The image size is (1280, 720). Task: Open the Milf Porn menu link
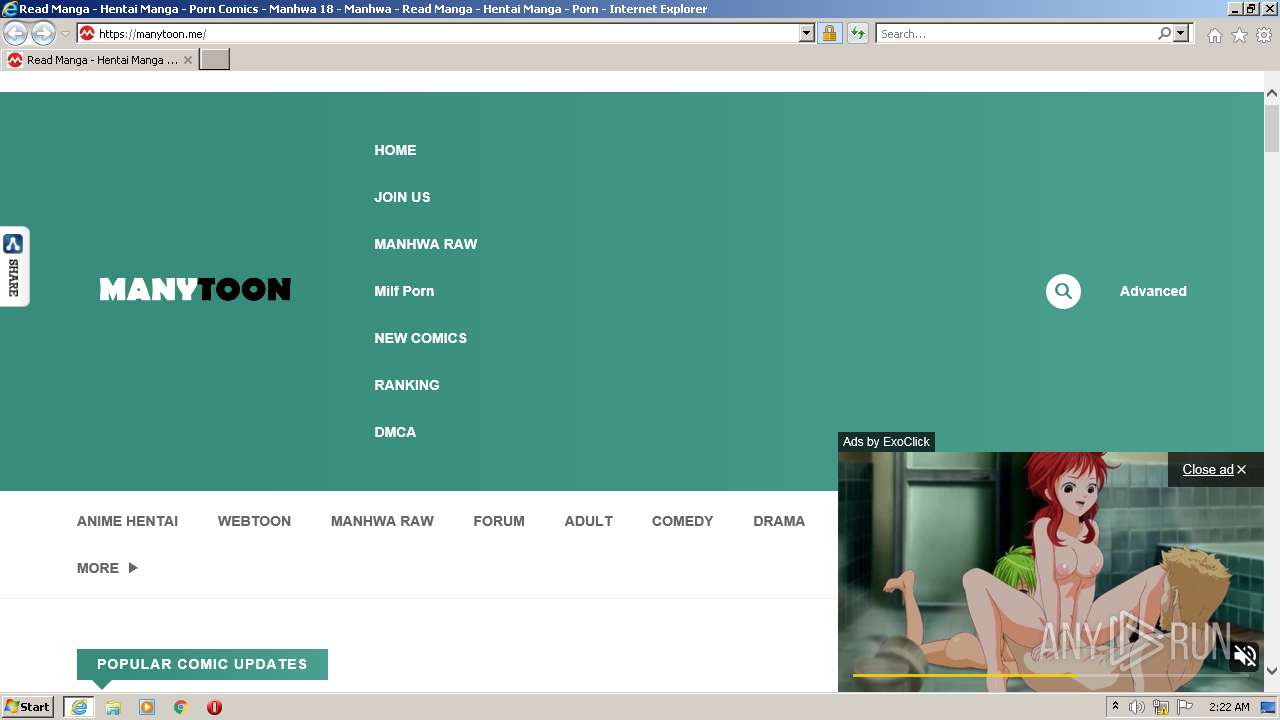click(404, 291)
